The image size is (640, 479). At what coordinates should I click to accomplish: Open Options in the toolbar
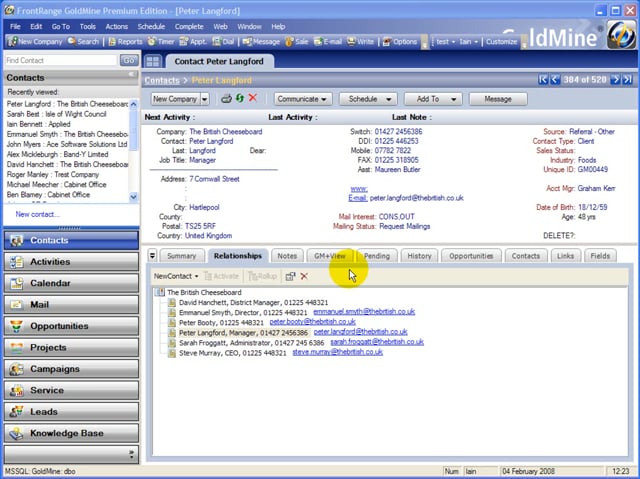[x=400, y=42]
